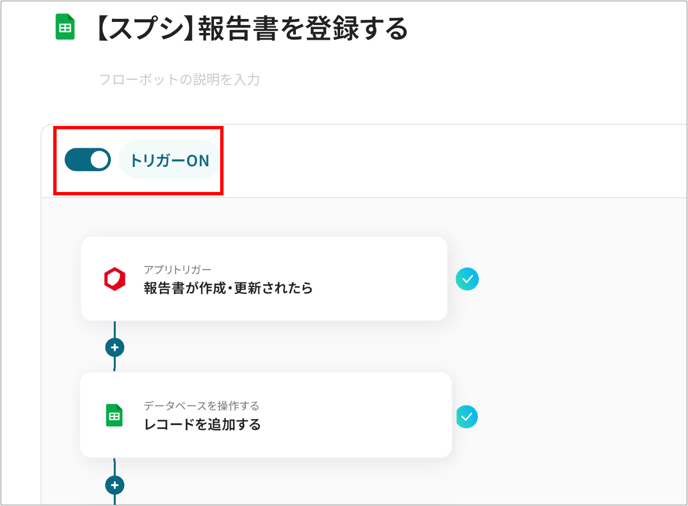The image size is (688, 506).
Task: Click the データベースを操作する label text
Action: [201, 406]
